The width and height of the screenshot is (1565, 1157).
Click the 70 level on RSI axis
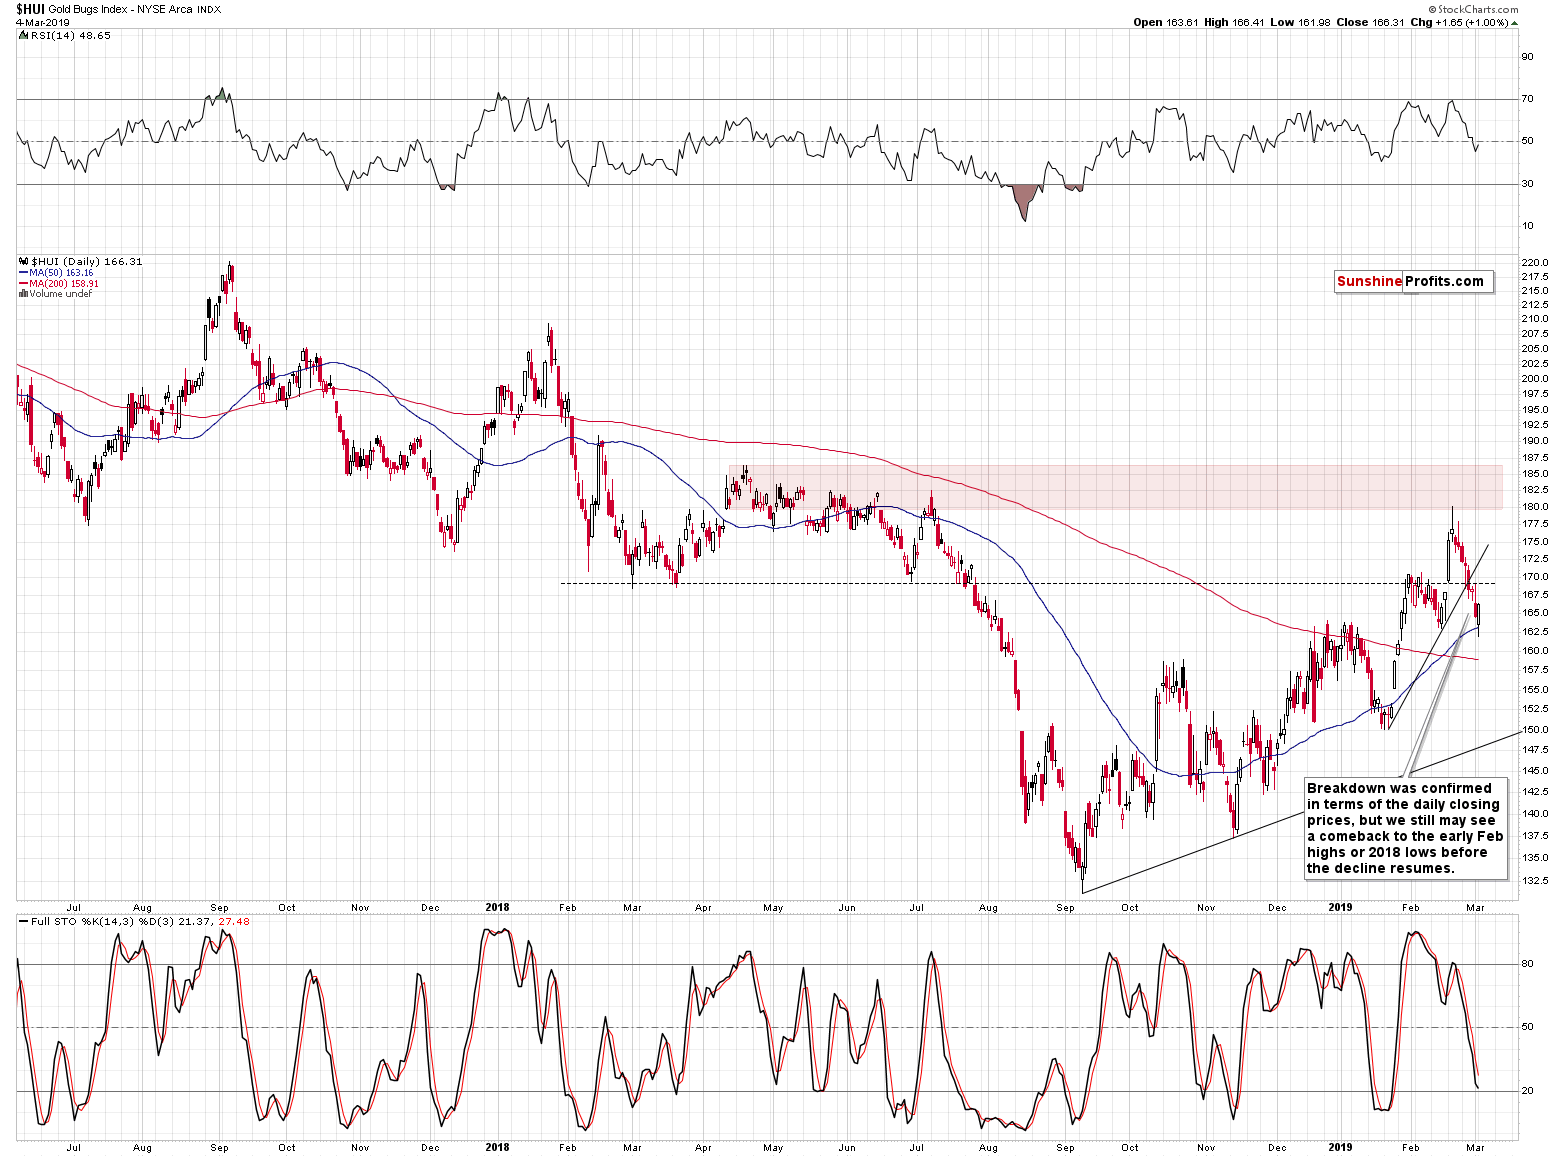tap(1527, 98)
